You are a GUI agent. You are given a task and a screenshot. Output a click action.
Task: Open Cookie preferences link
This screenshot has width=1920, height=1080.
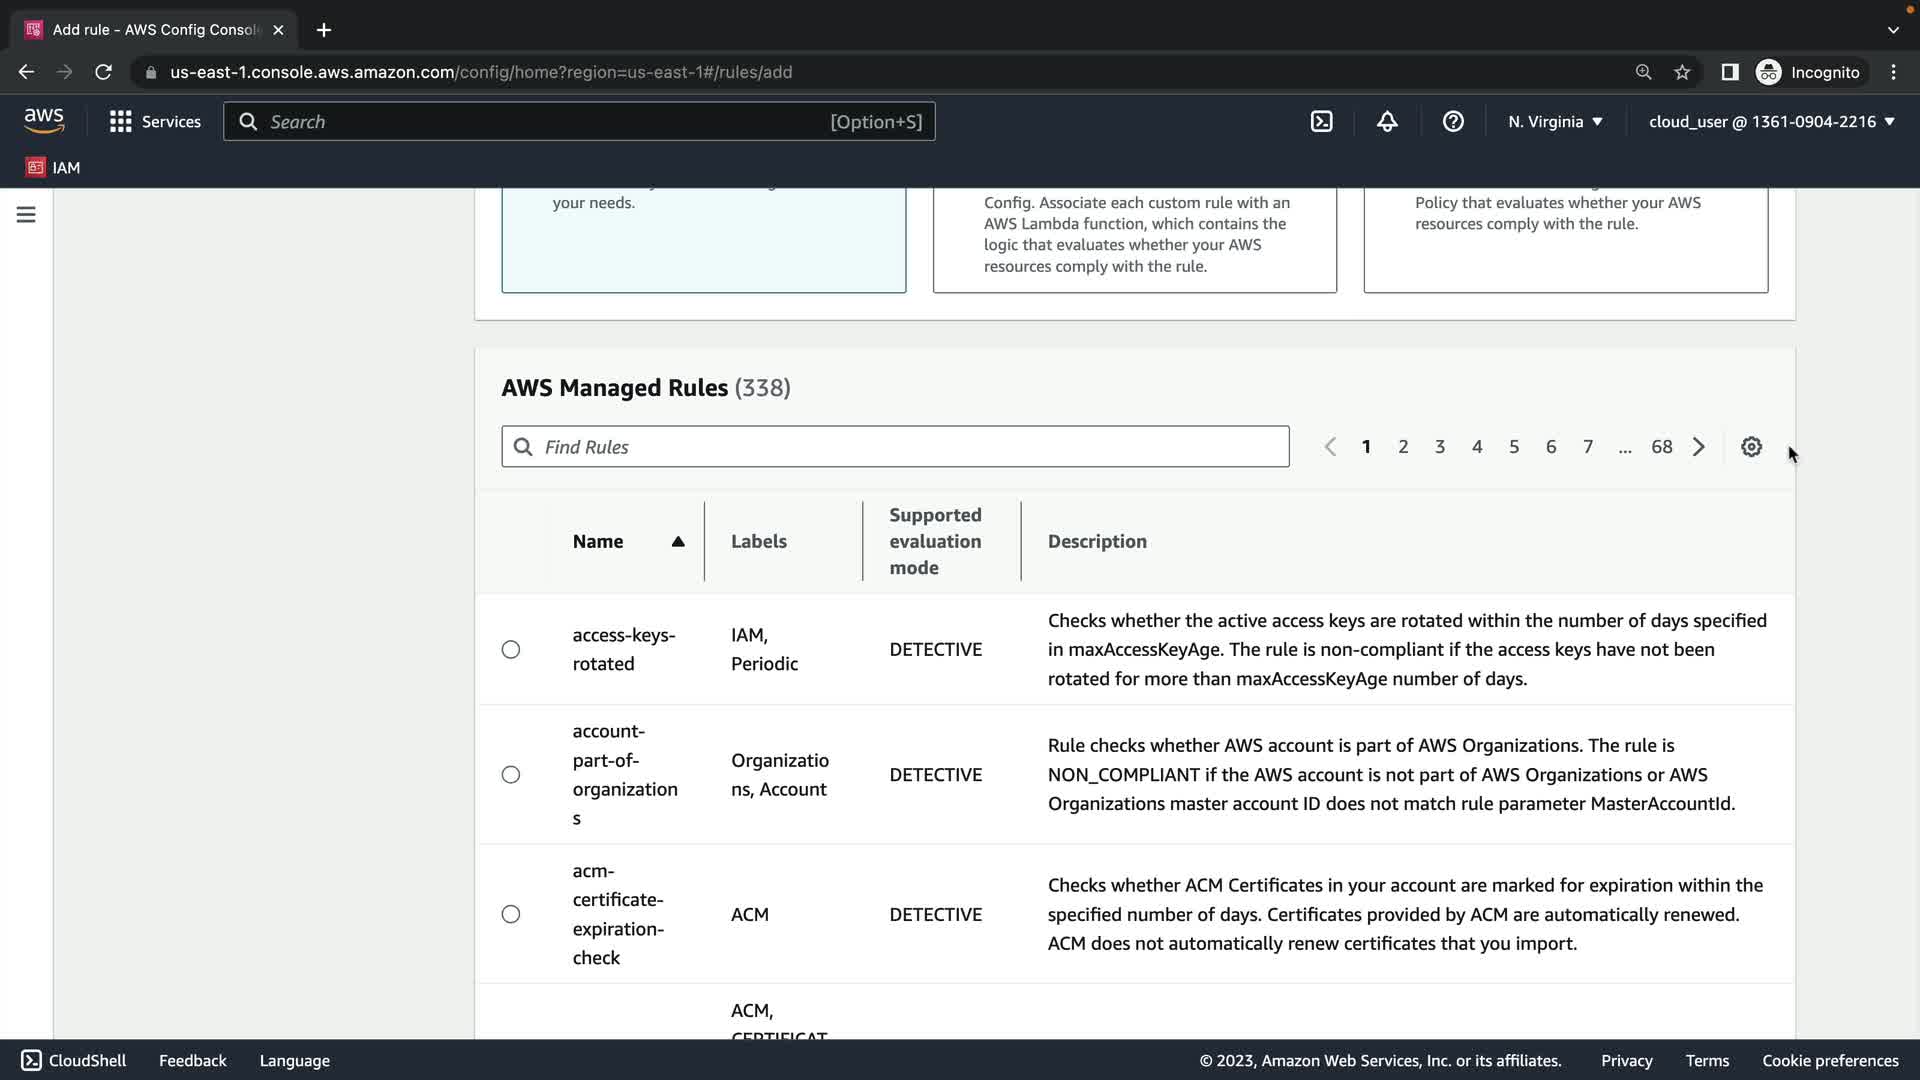pyautogui.click(x=1830, y=1061)
